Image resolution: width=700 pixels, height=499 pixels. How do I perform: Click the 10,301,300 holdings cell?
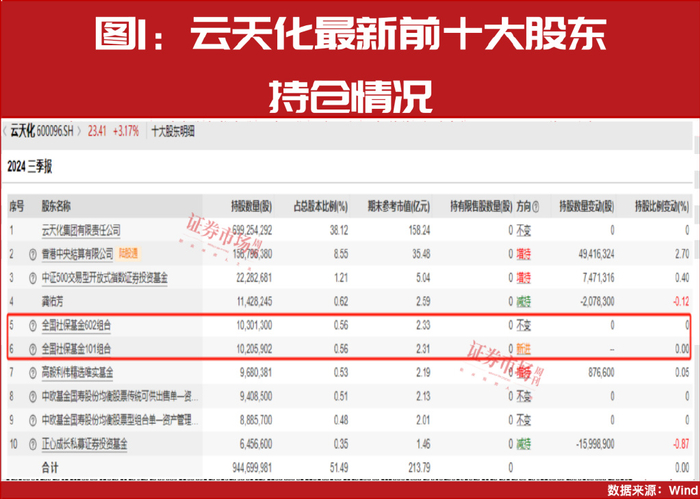tap(254, 326)
